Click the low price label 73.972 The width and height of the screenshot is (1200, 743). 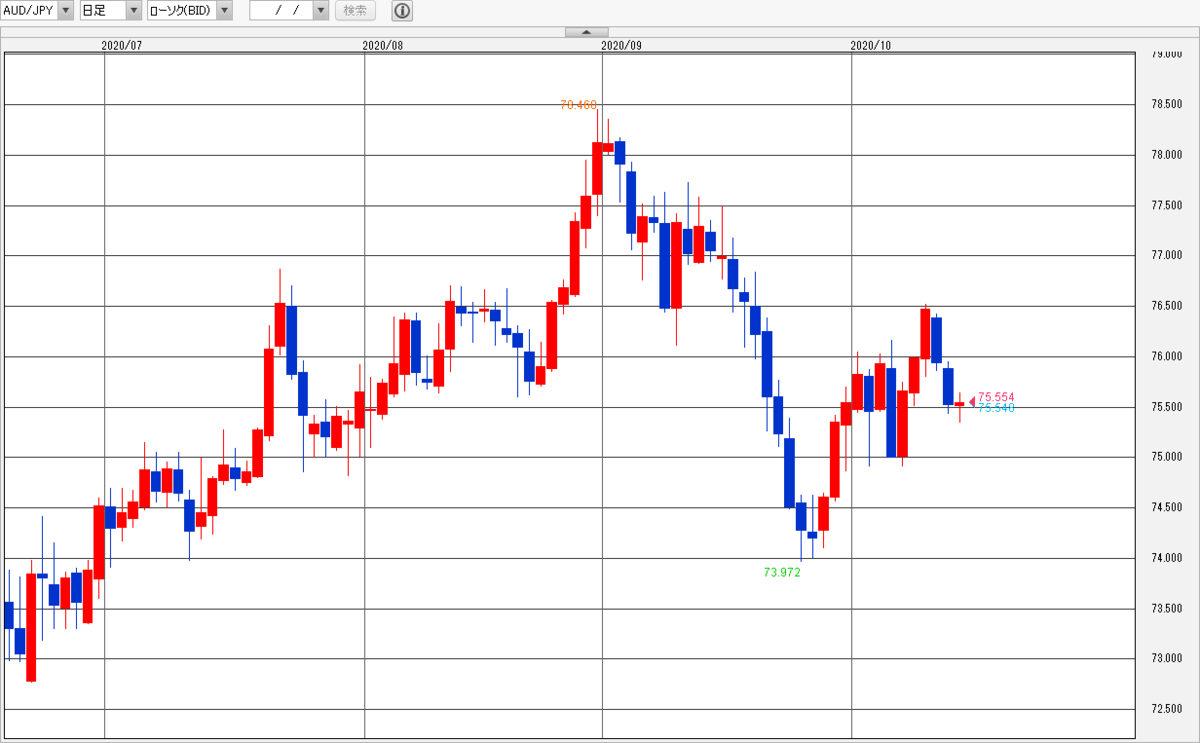pyautogui.click(x=782, y=573)
